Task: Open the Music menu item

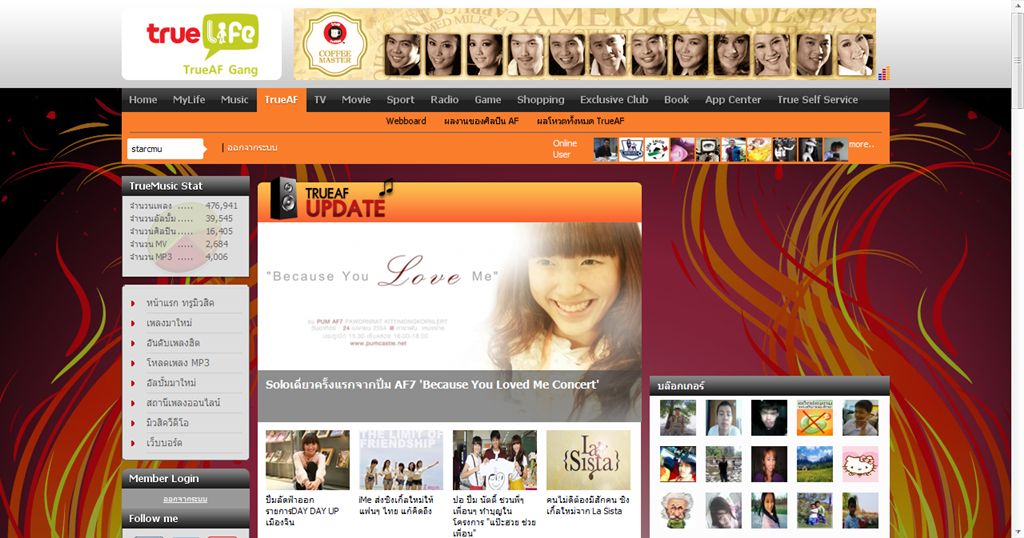Action: pyautogui.click(x=234, y=100)
